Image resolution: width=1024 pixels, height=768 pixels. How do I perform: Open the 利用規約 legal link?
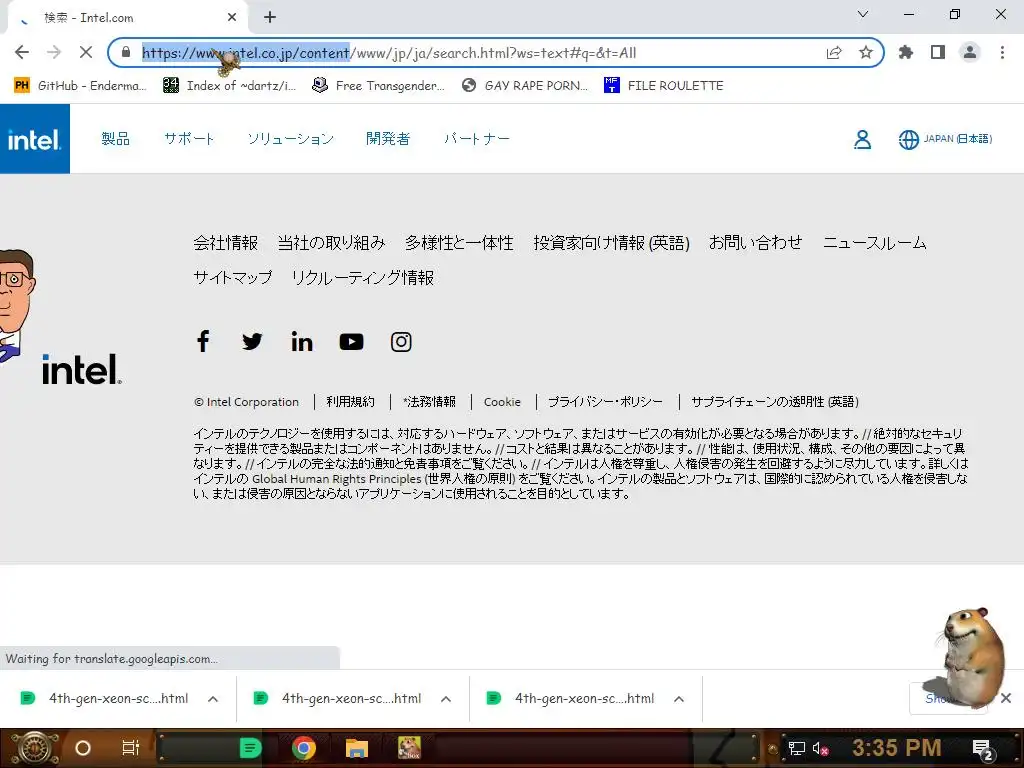pos(351,402)
